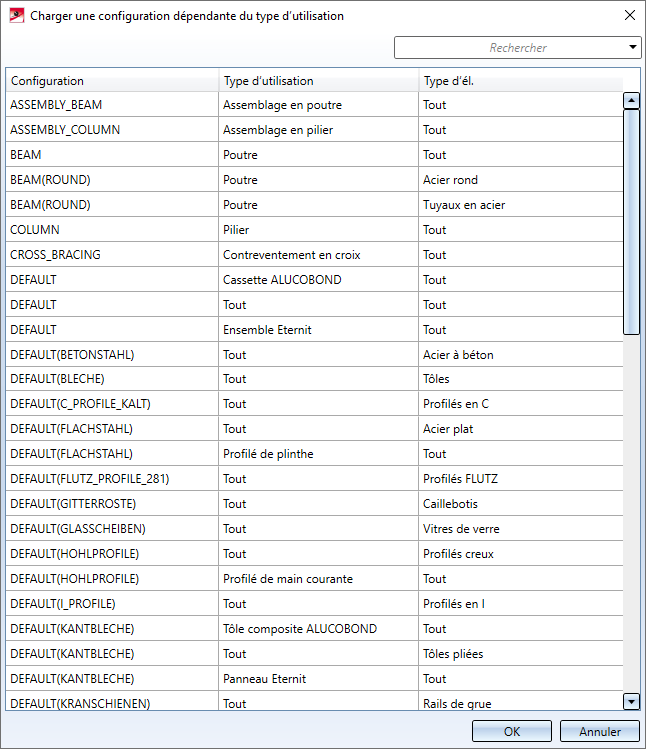Click the scrollbar up arrow
Viewport: 646px width, 749px height.
click(x=631, y=100)
